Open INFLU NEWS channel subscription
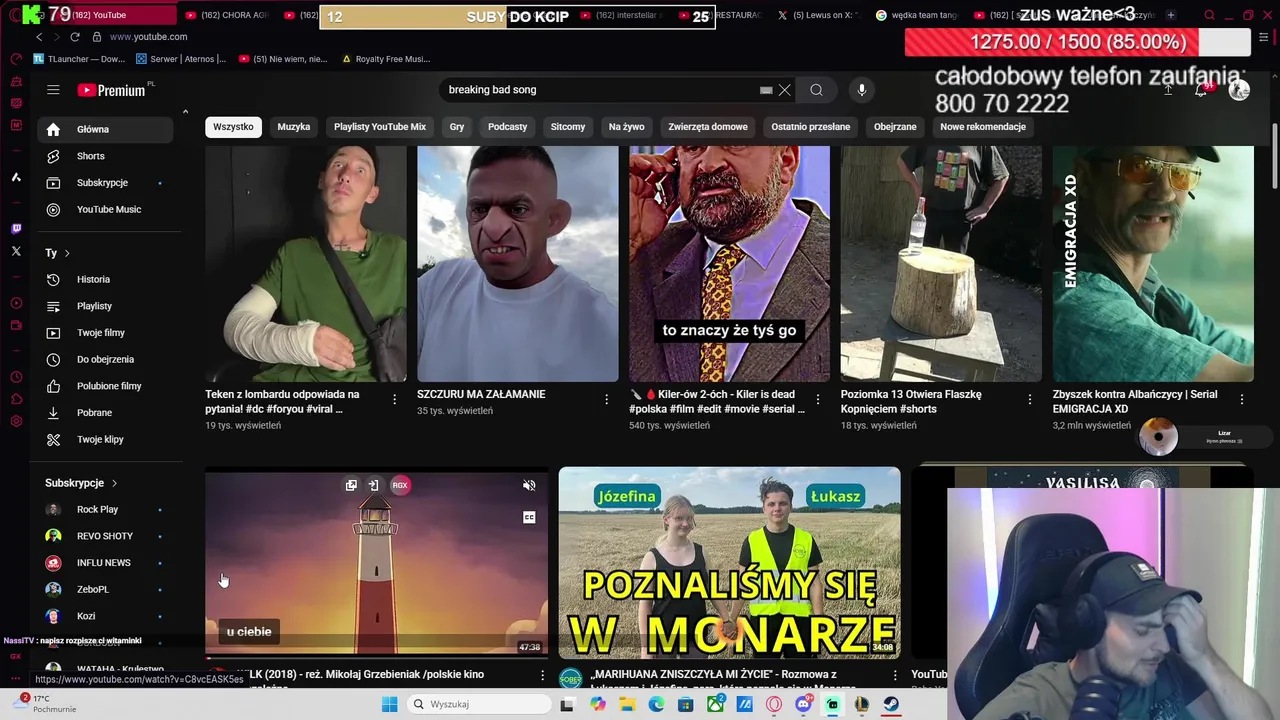 click(x=105, y=563)
